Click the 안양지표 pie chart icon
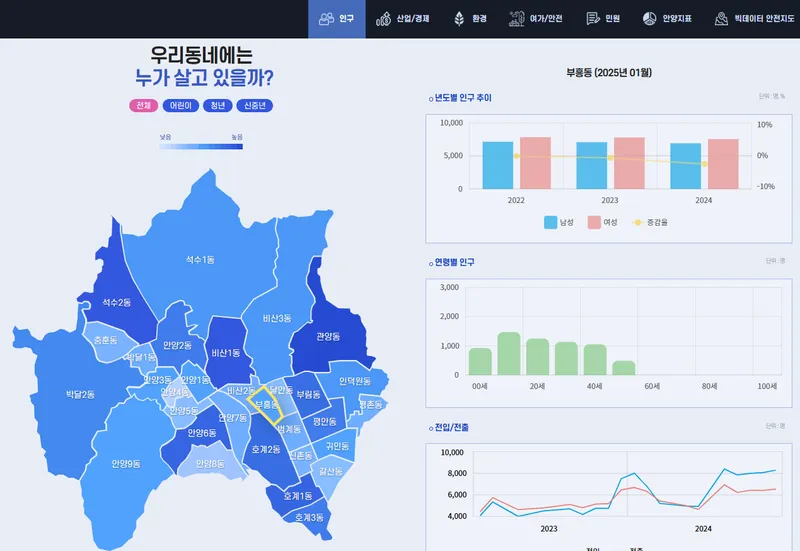Image resolution: width=800 pixels, height=551 pixels. click(x=648, y=19)
